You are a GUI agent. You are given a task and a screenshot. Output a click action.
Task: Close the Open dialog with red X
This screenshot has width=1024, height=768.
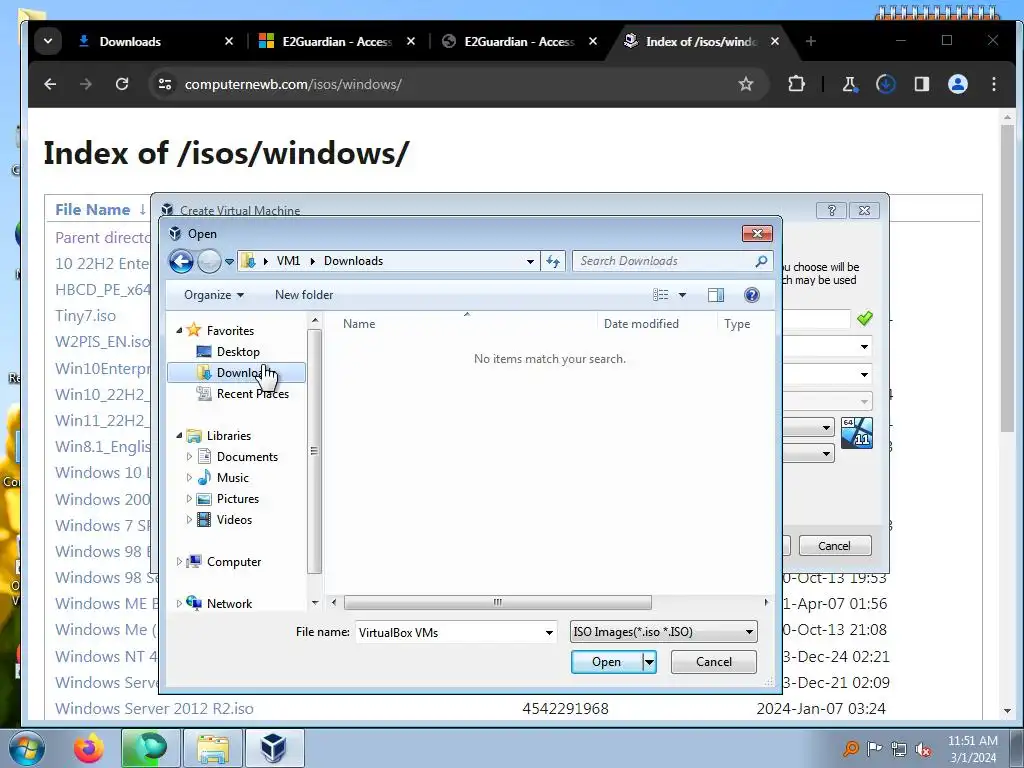tap(757, 234)
